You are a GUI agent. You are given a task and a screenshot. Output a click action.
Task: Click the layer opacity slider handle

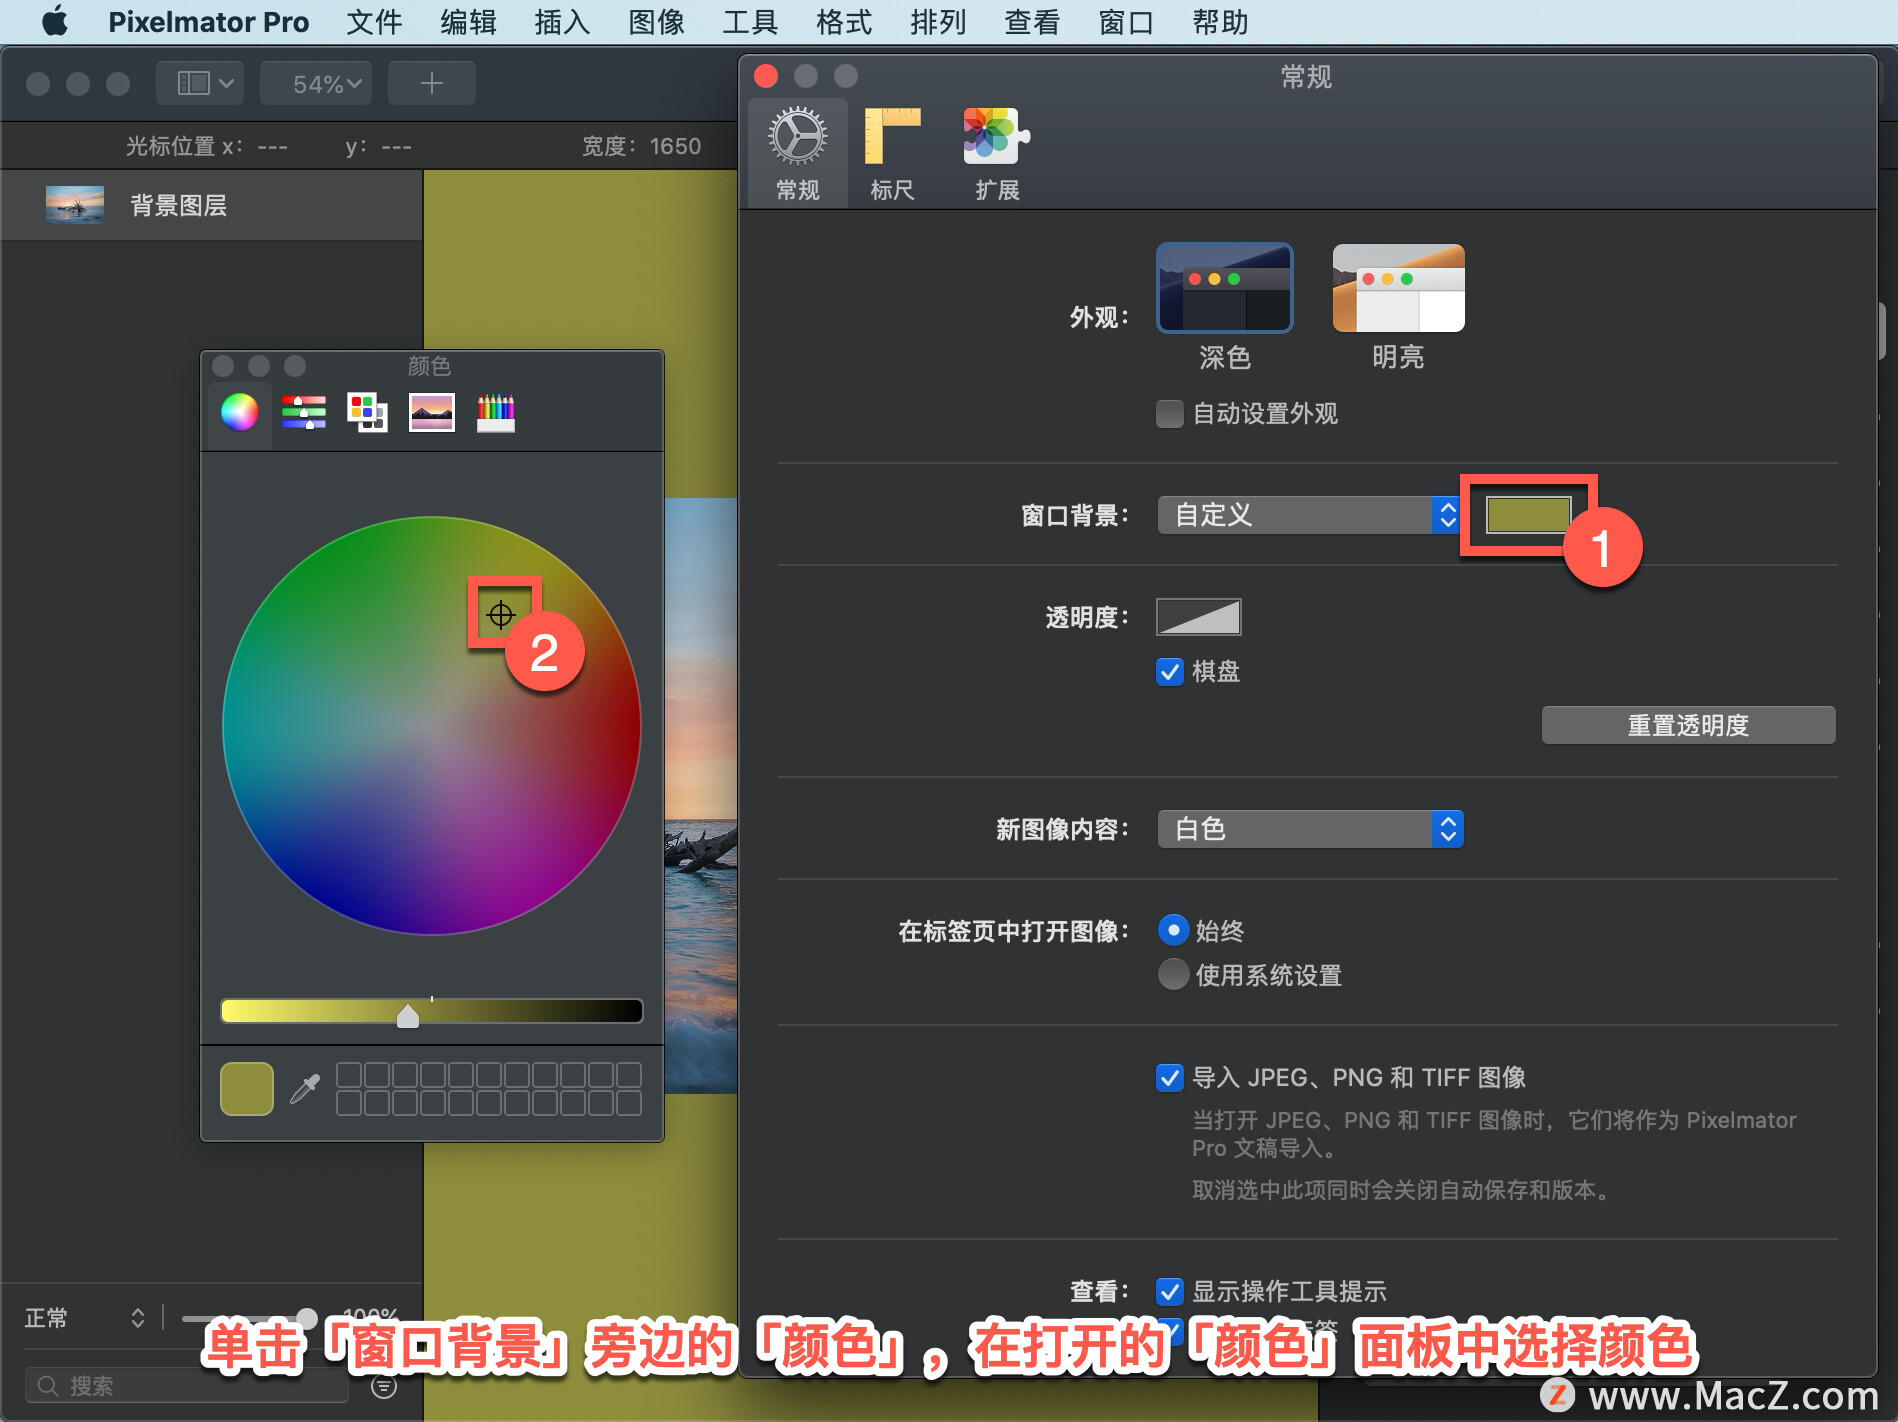[x=307, y=1318]
